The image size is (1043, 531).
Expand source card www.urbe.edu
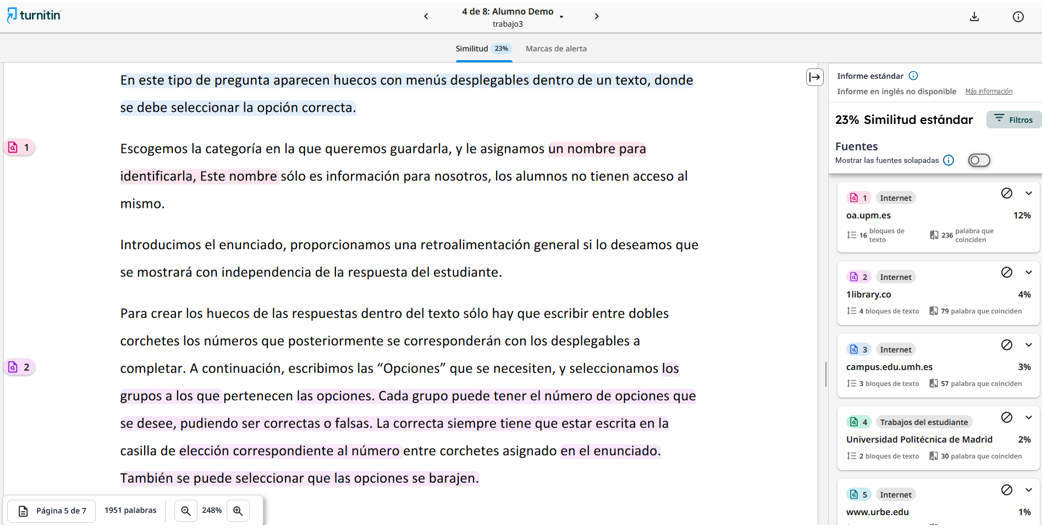(1028, 490)
